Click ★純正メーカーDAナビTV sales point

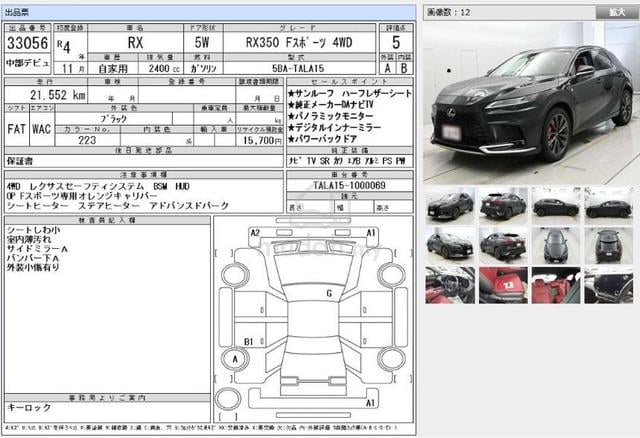click(x=330, y=105)
